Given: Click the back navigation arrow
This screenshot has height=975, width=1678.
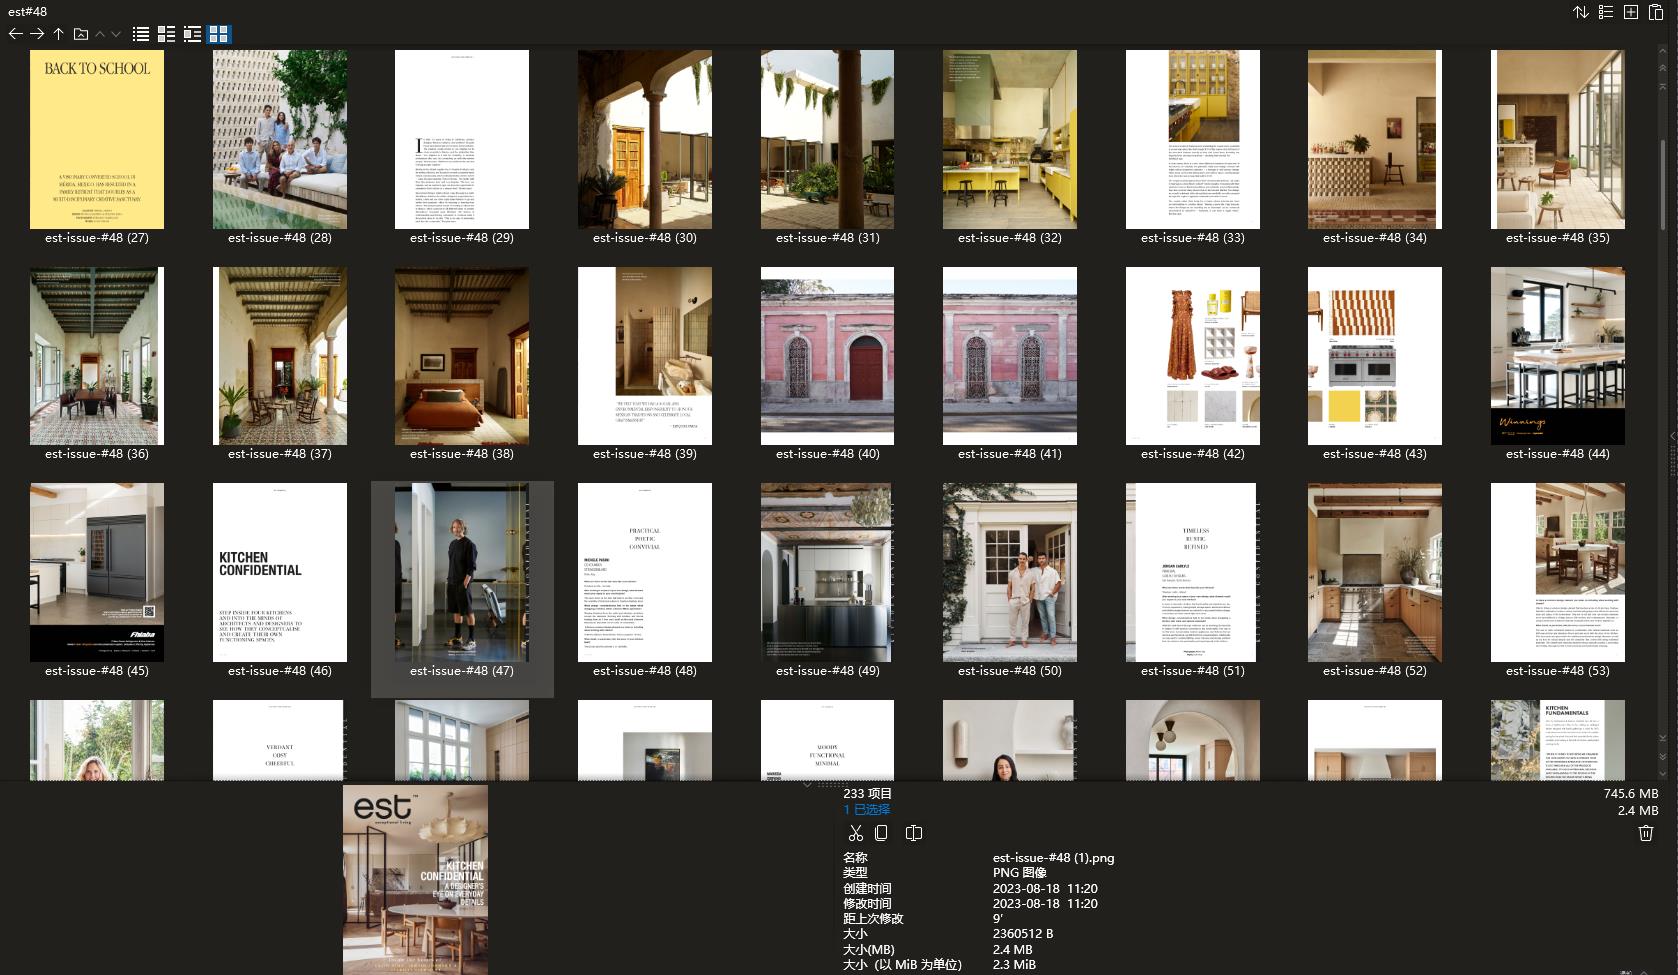Looking at the screenshot, I should click(x=15, y=34).
